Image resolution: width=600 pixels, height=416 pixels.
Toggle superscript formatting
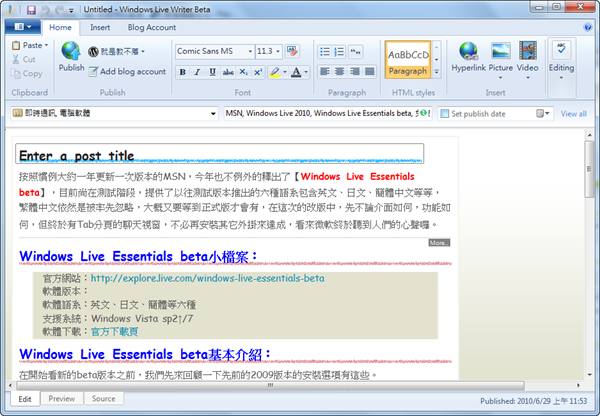click(x=258, y=72)
